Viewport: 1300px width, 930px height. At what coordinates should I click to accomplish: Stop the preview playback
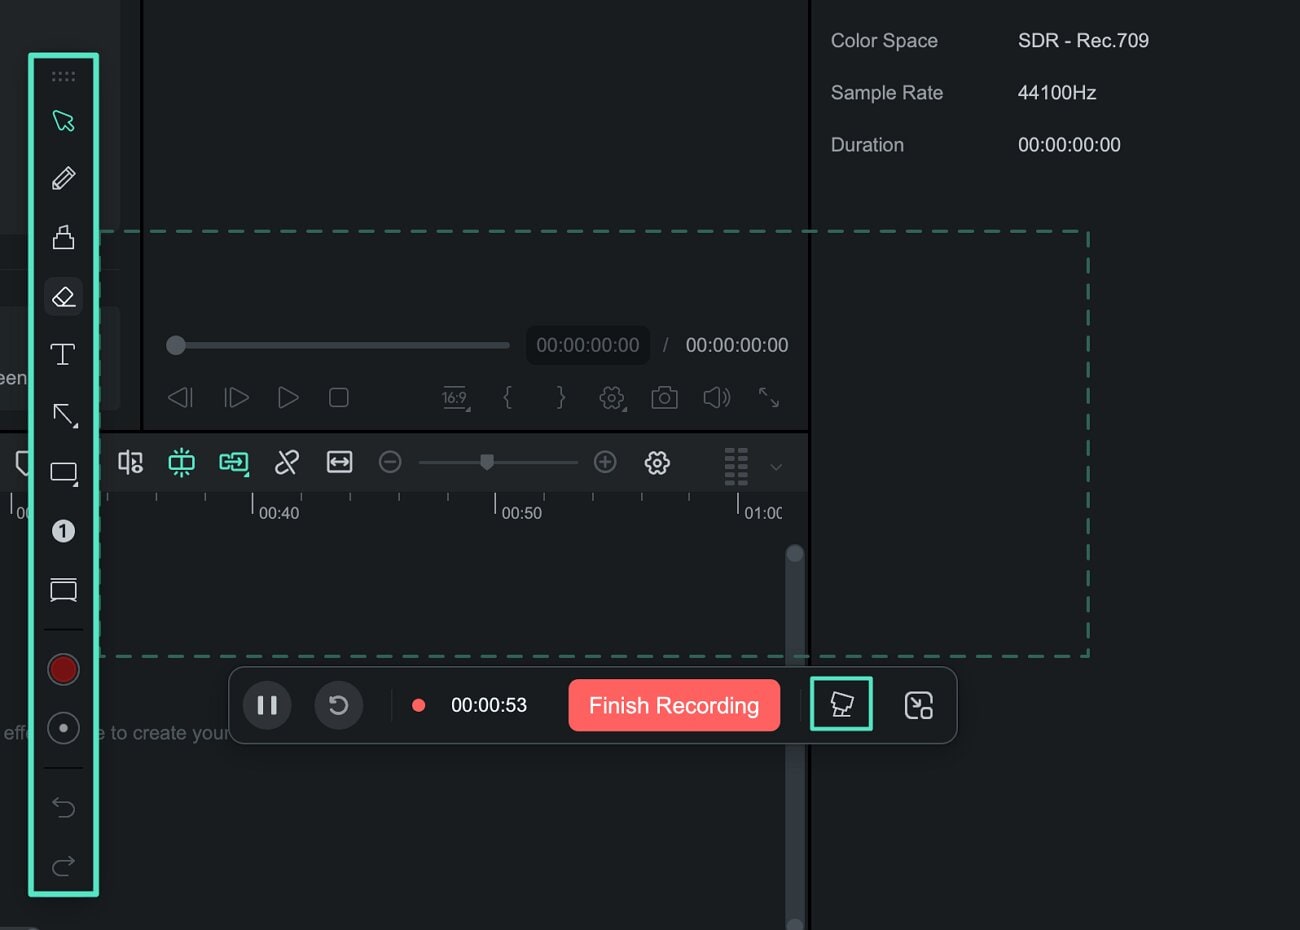click(x=339, y=398)
